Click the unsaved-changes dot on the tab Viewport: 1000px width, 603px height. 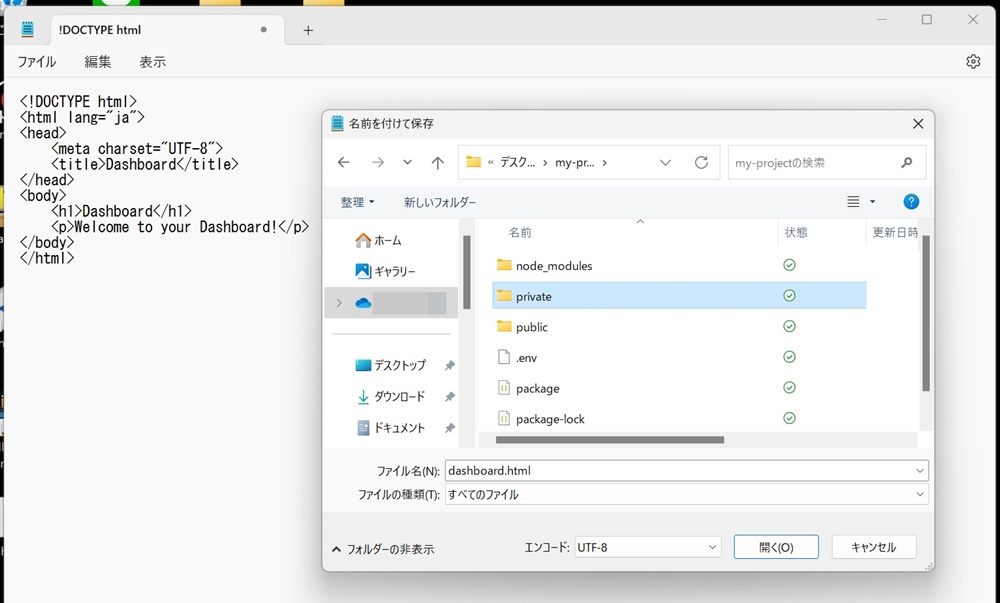[263, 29]
